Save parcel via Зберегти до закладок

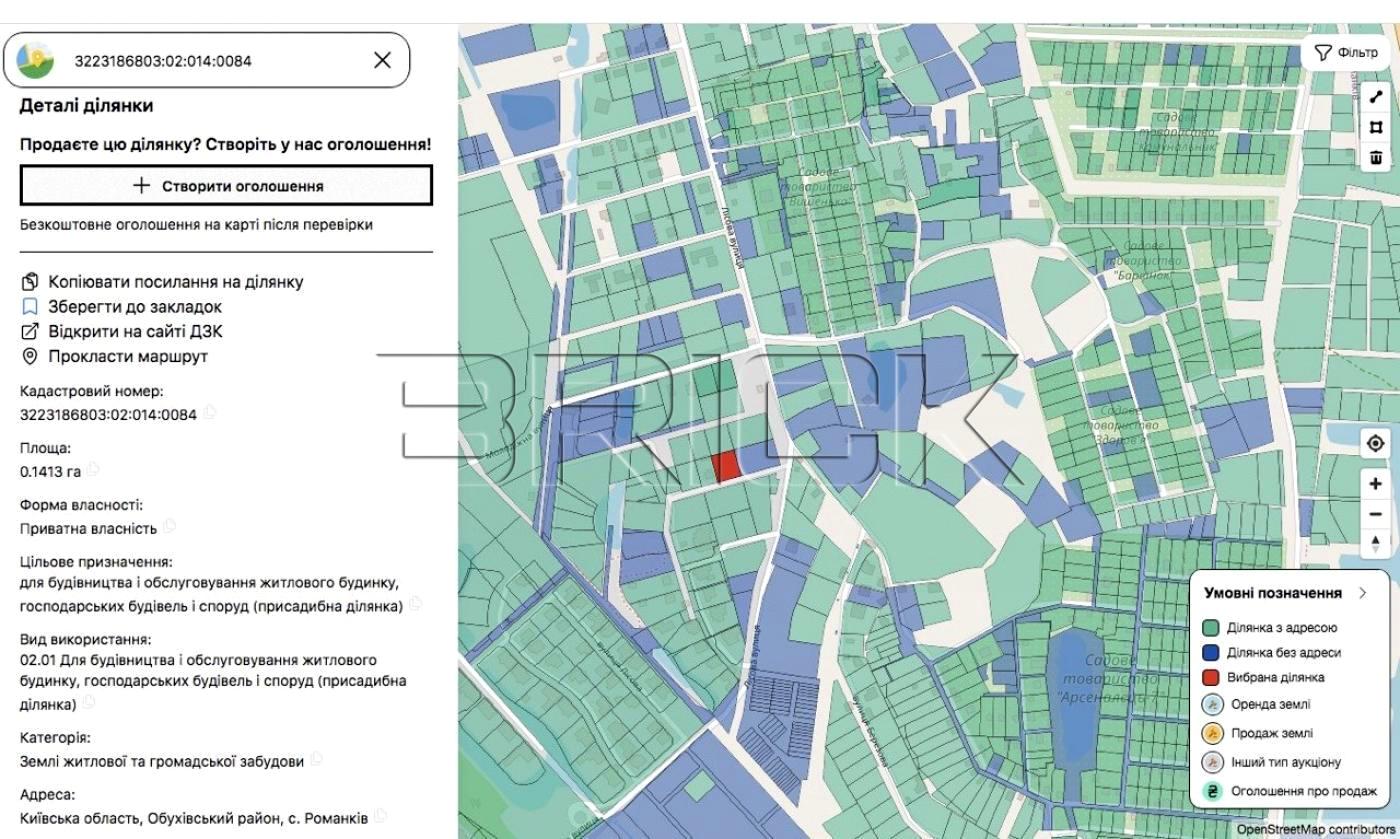coord(134,307)
